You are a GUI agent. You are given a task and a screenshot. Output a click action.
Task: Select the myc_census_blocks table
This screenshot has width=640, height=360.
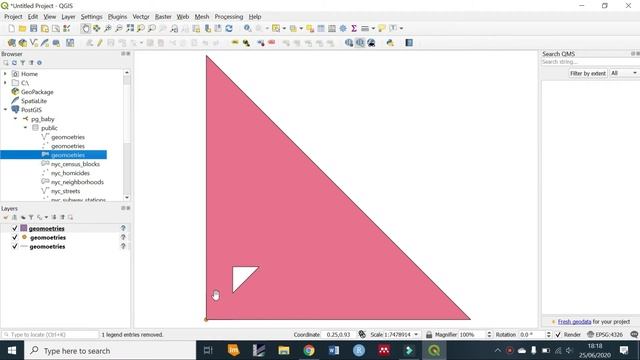coord(75,164)
